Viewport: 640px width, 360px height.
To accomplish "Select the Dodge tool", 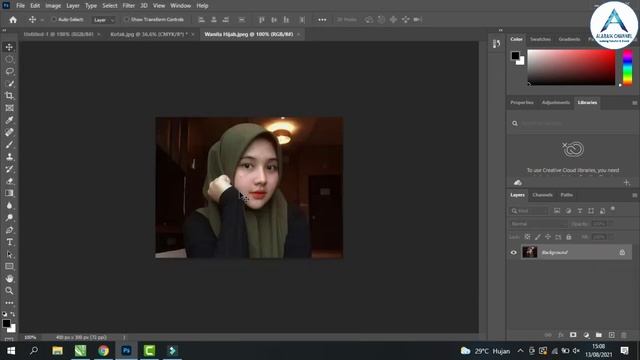I will pos(9,218).
